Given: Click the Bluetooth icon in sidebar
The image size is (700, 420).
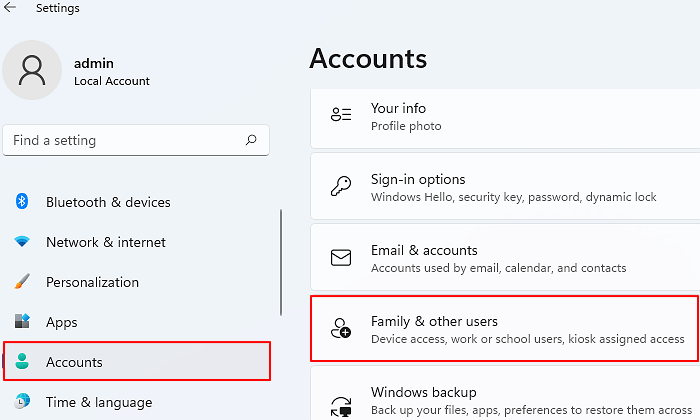Looking at the screenshot, I should (x=22, y=202).
